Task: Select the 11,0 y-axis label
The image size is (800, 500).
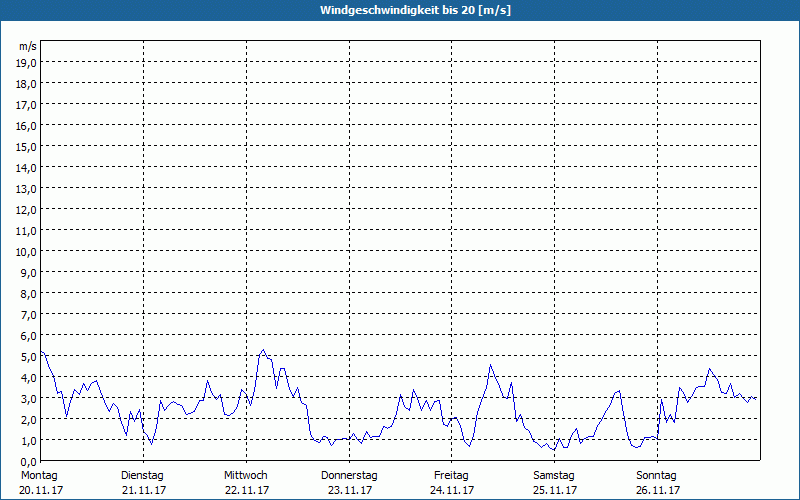Action: (x=27, y=231)
